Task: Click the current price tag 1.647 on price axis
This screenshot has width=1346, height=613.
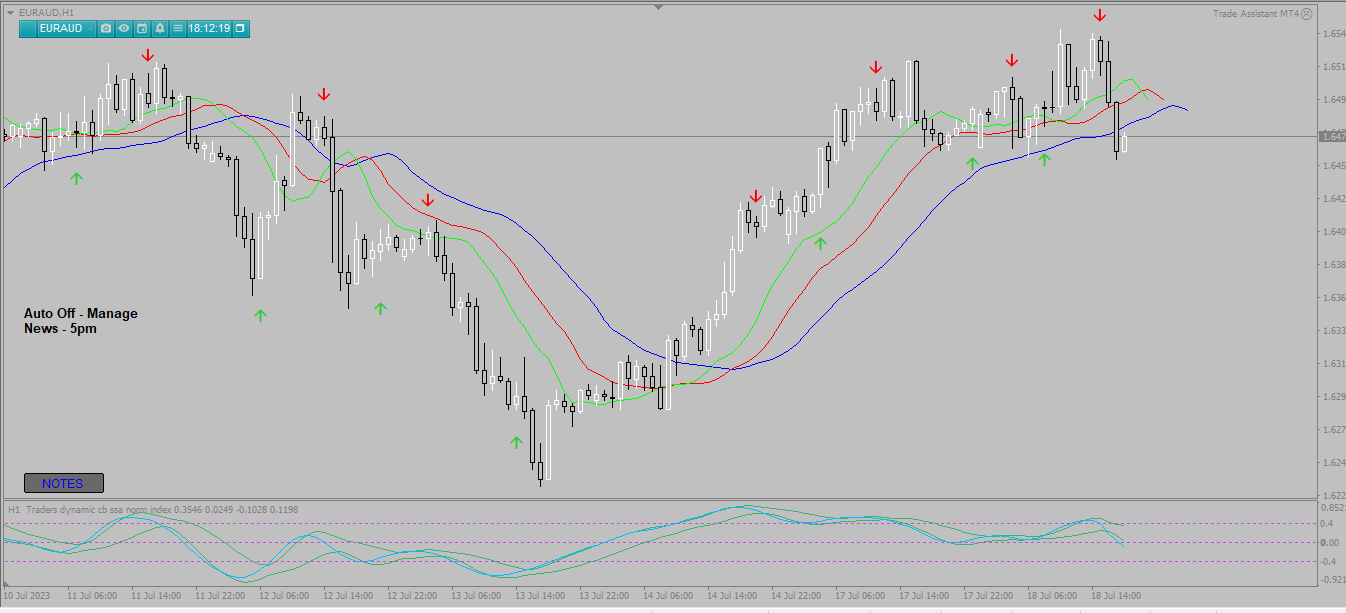Action: point(1332,136)
